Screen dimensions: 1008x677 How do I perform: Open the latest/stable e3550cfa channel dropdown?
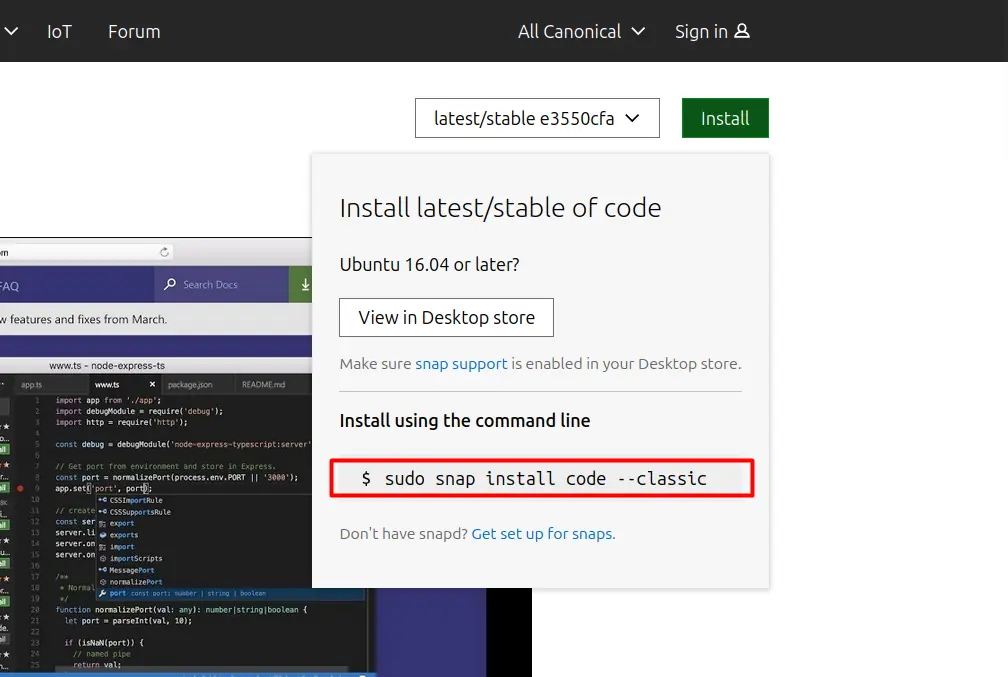[x=537, y=118]
